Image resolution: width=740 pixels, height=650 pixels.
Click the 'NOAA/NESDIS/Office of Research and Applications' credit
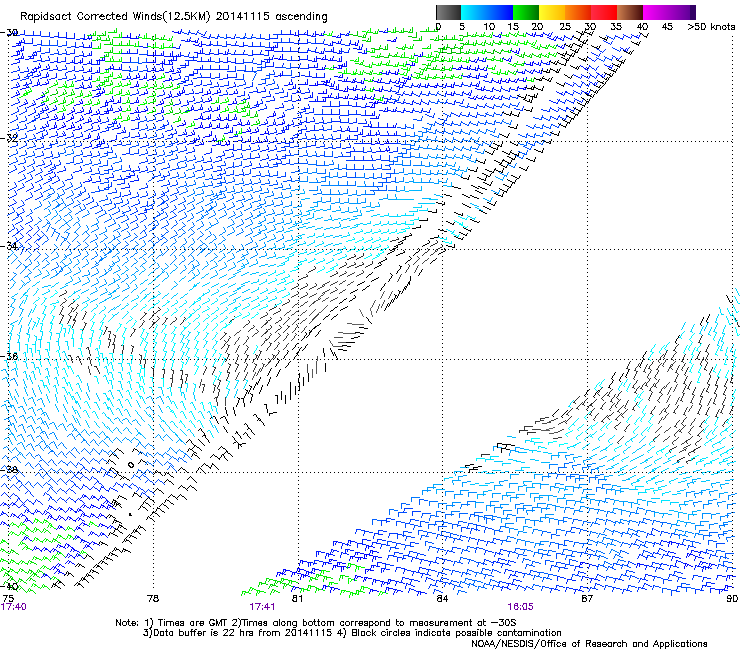pyautogui.click(x=589, y=644)
